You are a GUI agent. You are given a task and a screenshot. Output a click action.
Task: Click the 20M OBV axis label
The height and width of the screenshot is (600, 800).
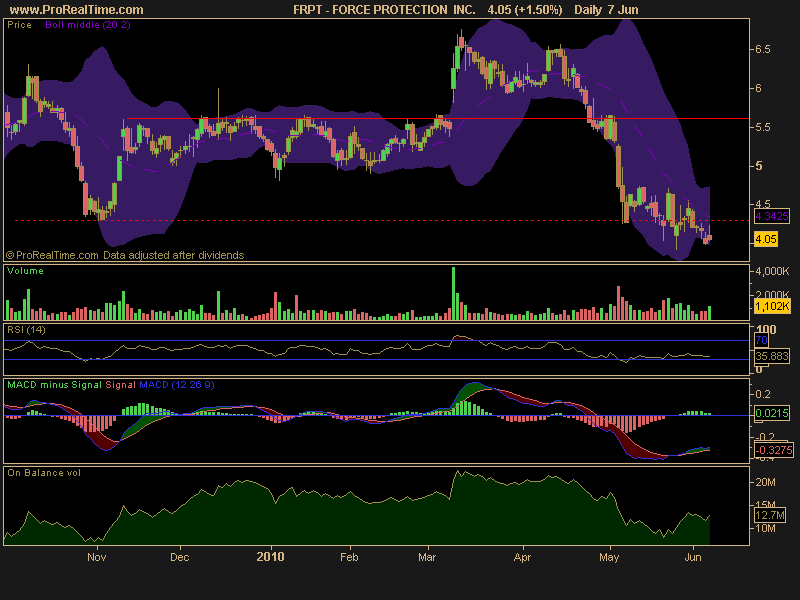pyautogui.click(x=765, y=483)
